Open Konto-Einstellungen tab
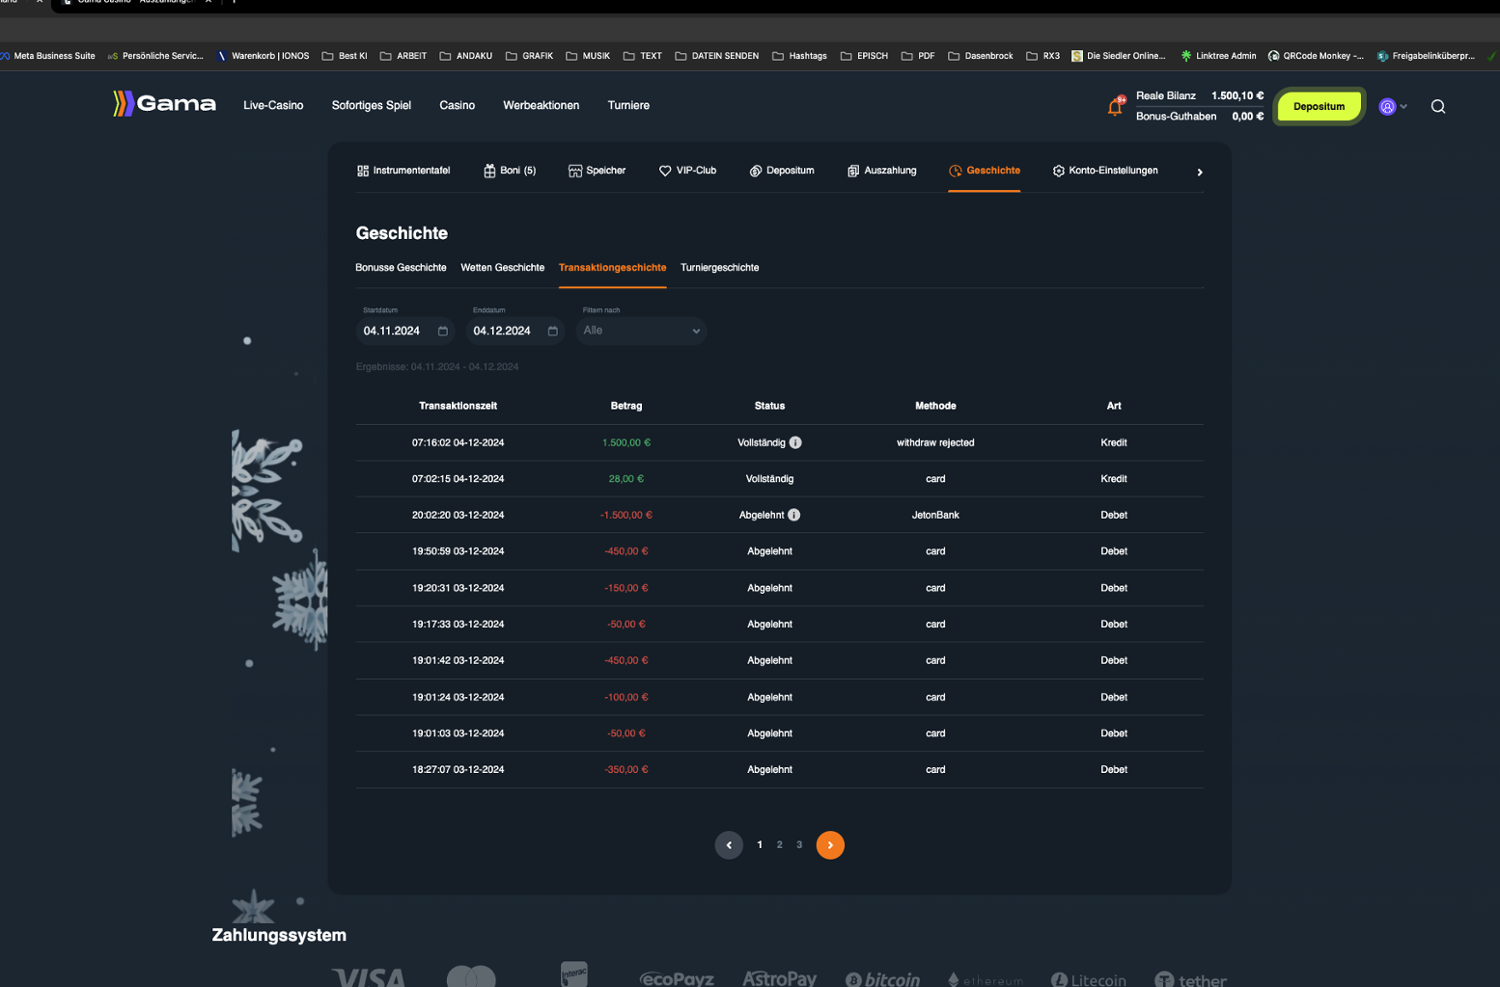 [x=1105, y=171]
